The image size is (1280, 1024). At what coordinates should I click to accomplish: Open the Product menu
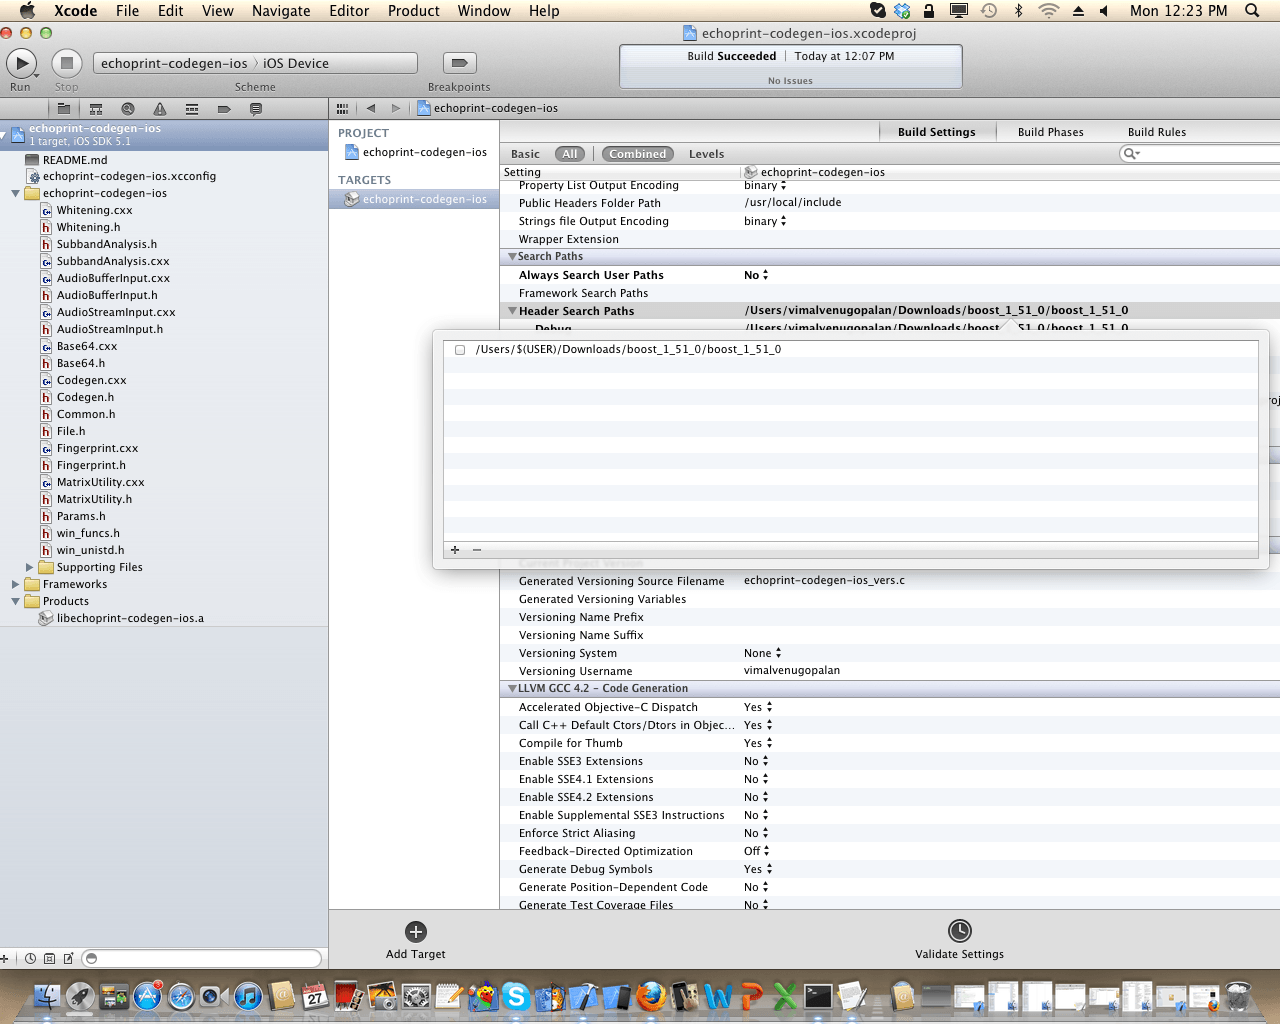pos(413,11)
